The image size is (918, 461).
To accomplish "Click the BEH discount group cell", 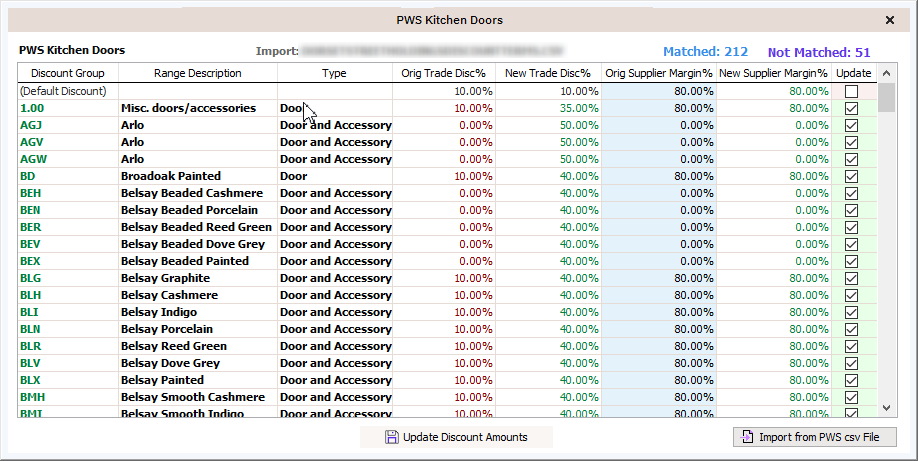I will click(x=68, y=193).
